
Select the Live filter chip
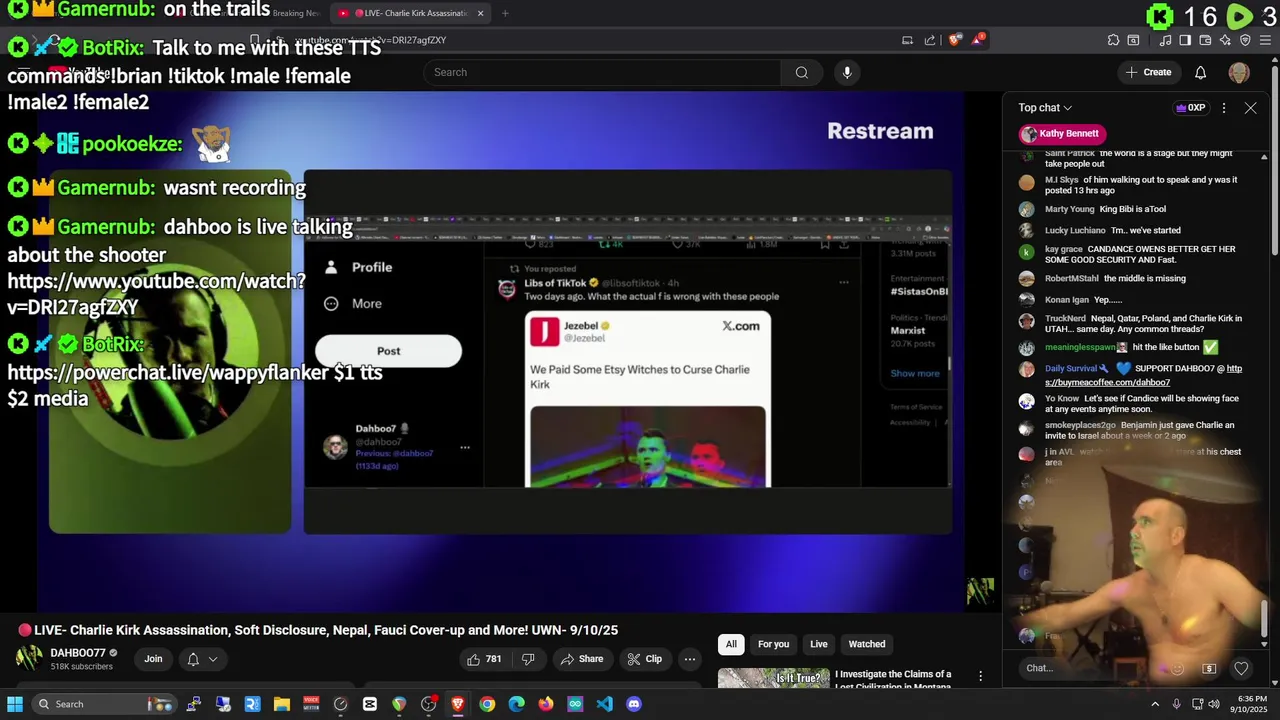(818, 644)
